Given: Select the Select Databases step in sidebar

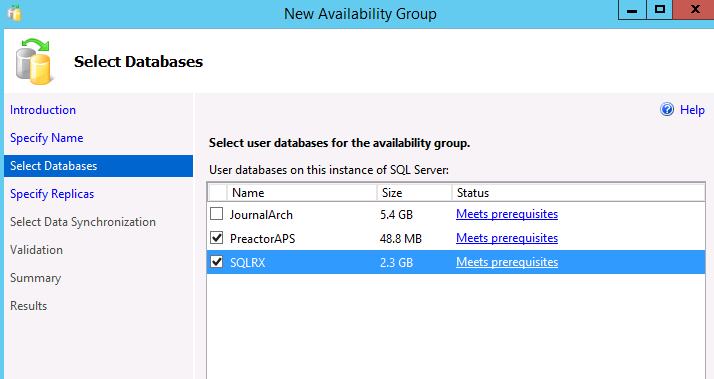Looking at the screenshot, I should pyautogui.click(x=98, y=166).
